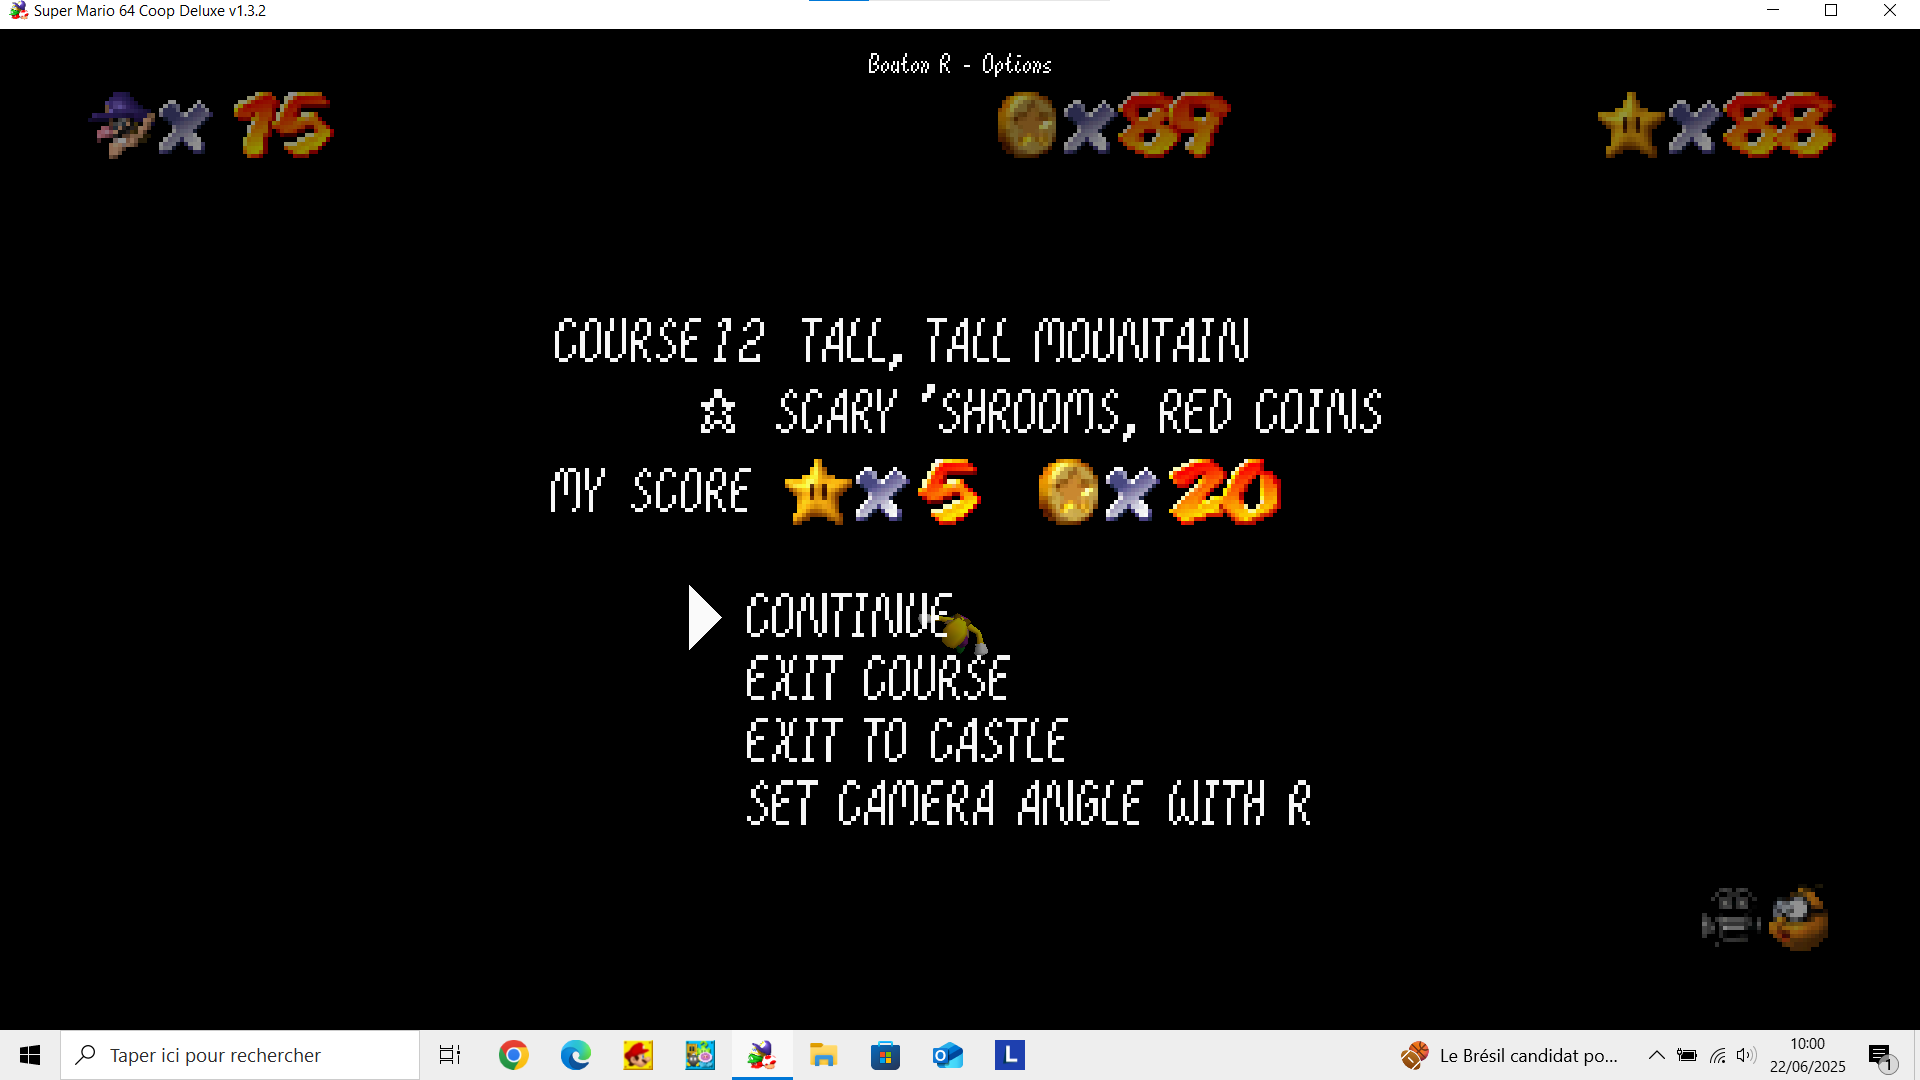
Task: Click the white menu selection arrow
Action: [x=705, y=617]
